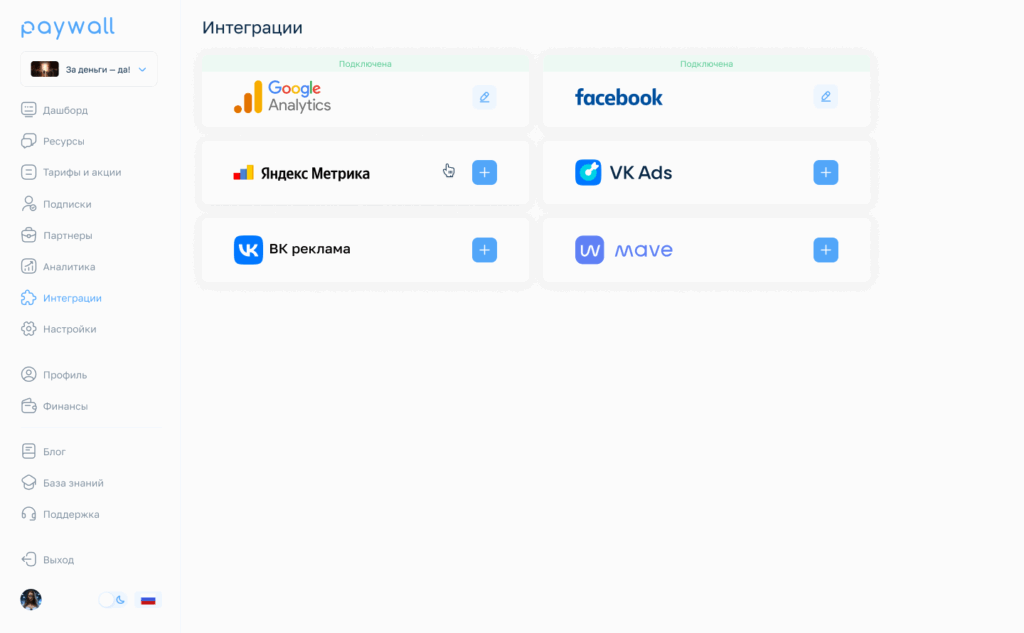
Task: Click the user avatar photo
Action: pyautogui.click(x=31, y=599)
